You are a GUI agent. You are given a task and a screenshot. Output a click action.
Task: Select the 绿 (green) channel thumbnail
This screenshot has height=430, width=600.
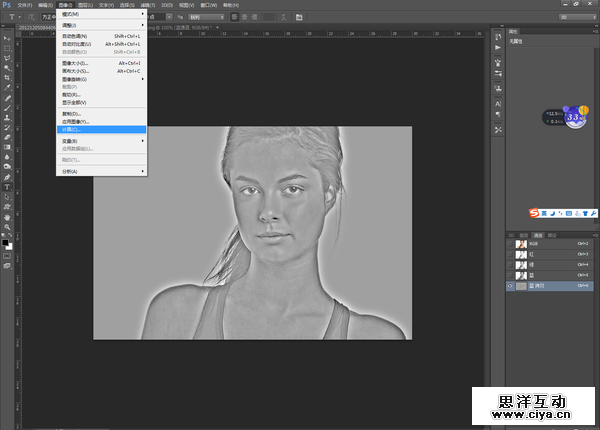[x=522, y=265]
